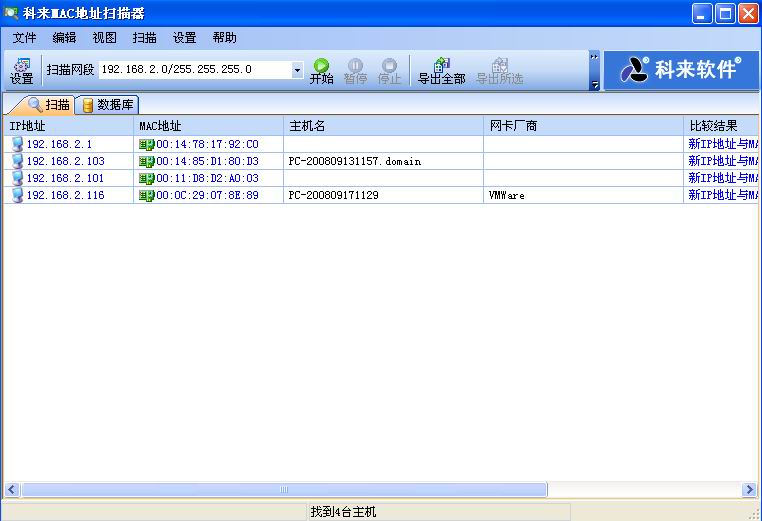Click hostname PC-200809171129
The width and height of the screenshot is (762, 521).
[x=333, y=195]
